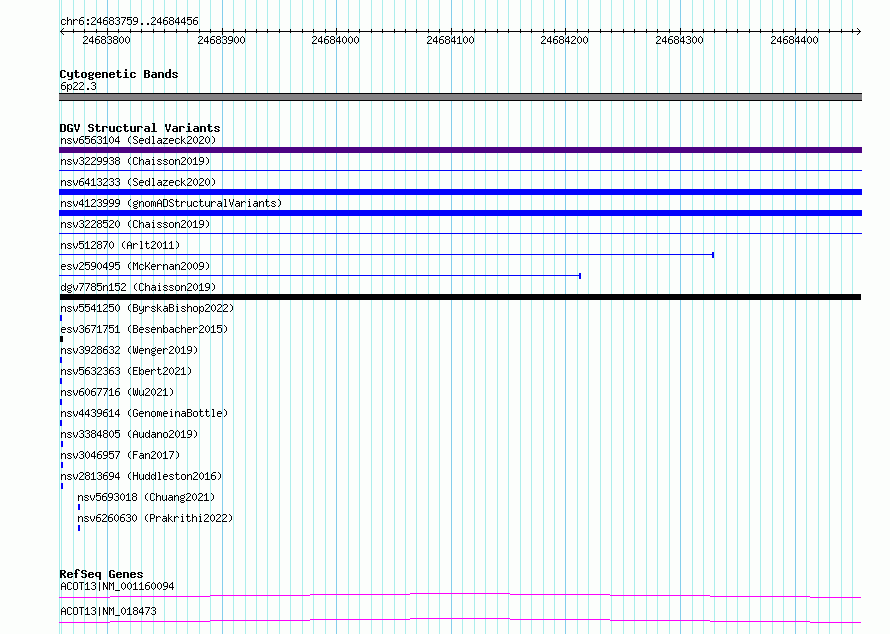Screen dimensions: 890x634
Task: Select nsv5693018 (Chuang2021) label
Action: coord(146,497)
